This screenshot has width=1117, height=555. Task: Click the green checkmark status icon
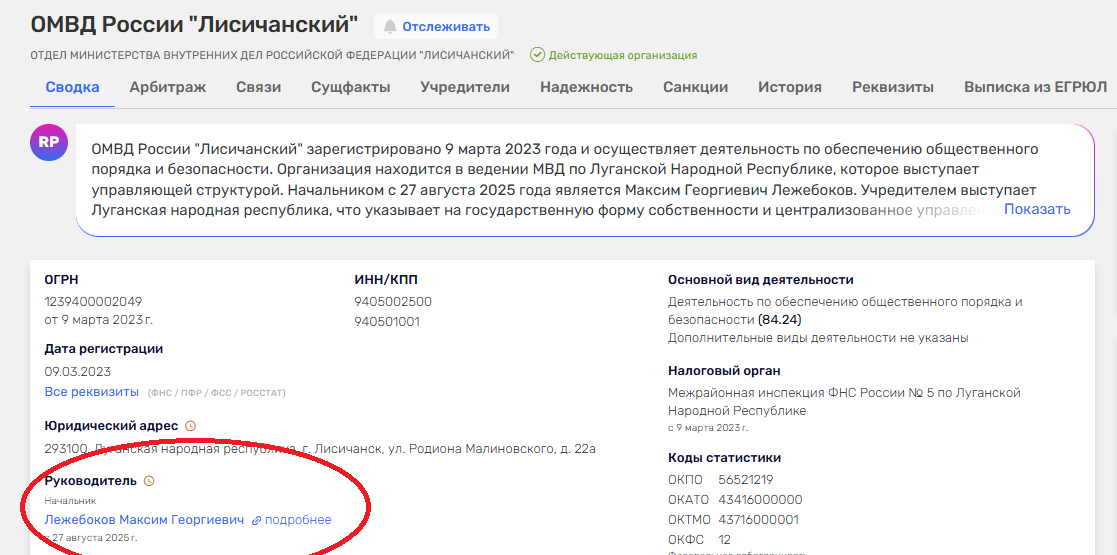537,55
